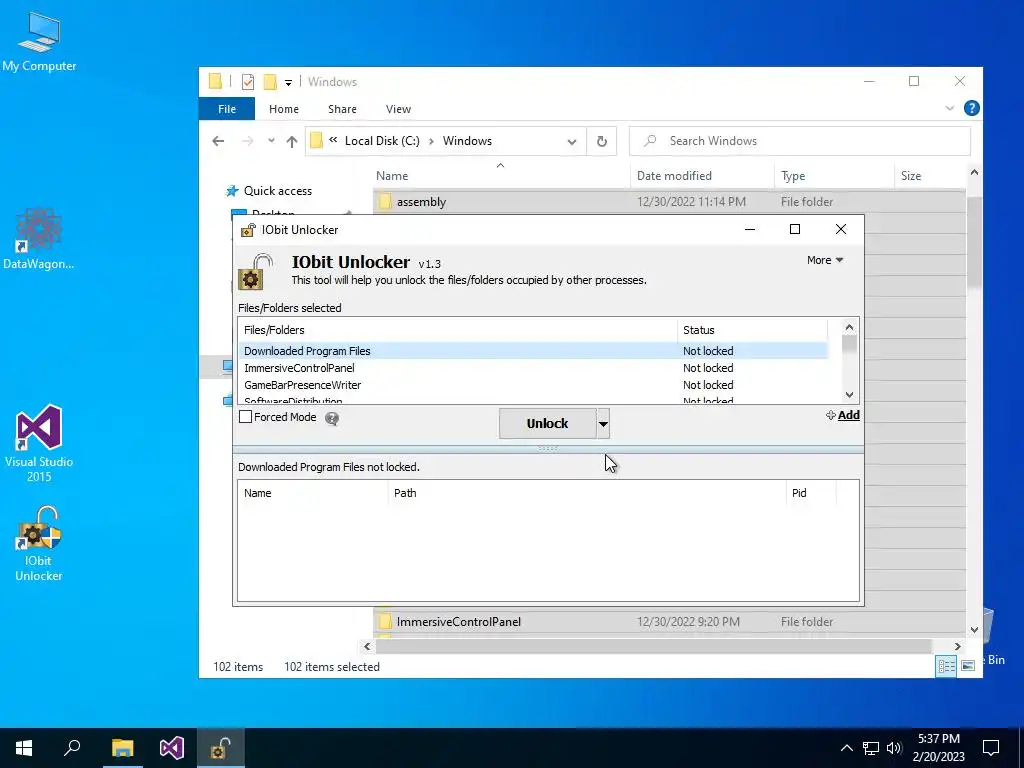The image size is (1024, 768).
Task: Sort by Files/Folders column header
Action: [457, 330]
